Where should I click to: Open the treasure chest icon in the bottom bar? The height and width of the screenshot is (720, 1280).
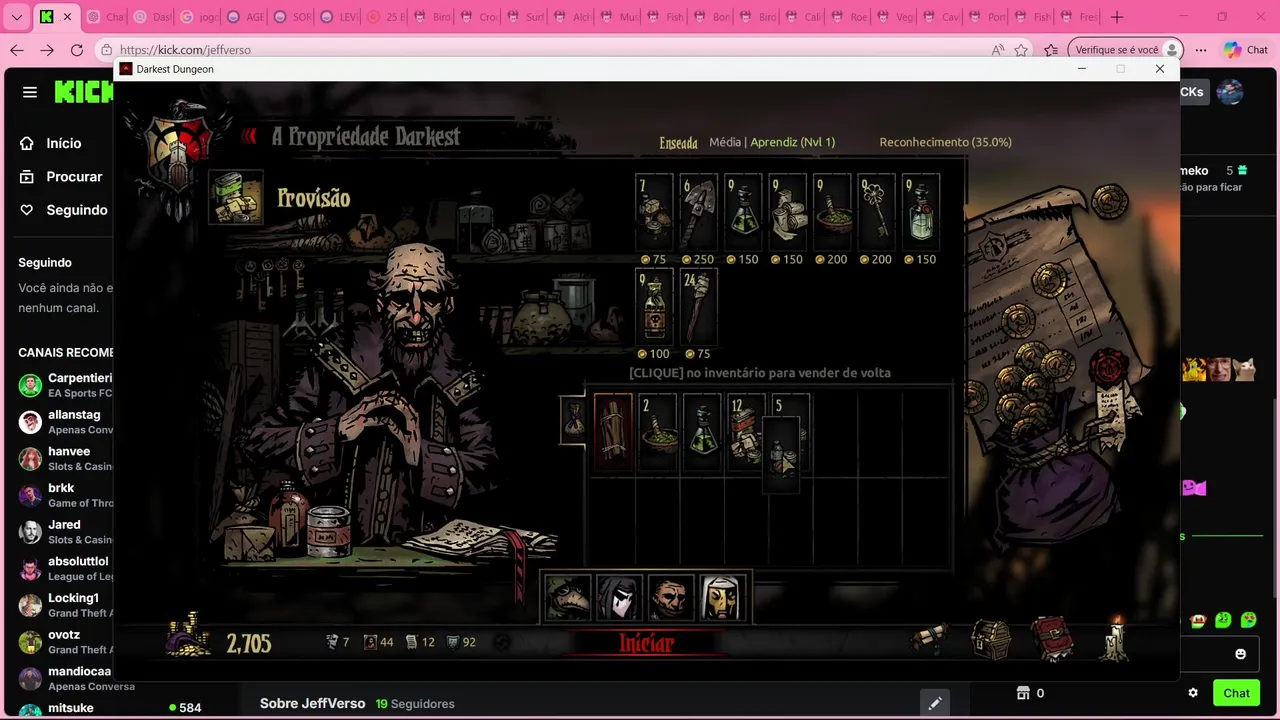(991, 640)
